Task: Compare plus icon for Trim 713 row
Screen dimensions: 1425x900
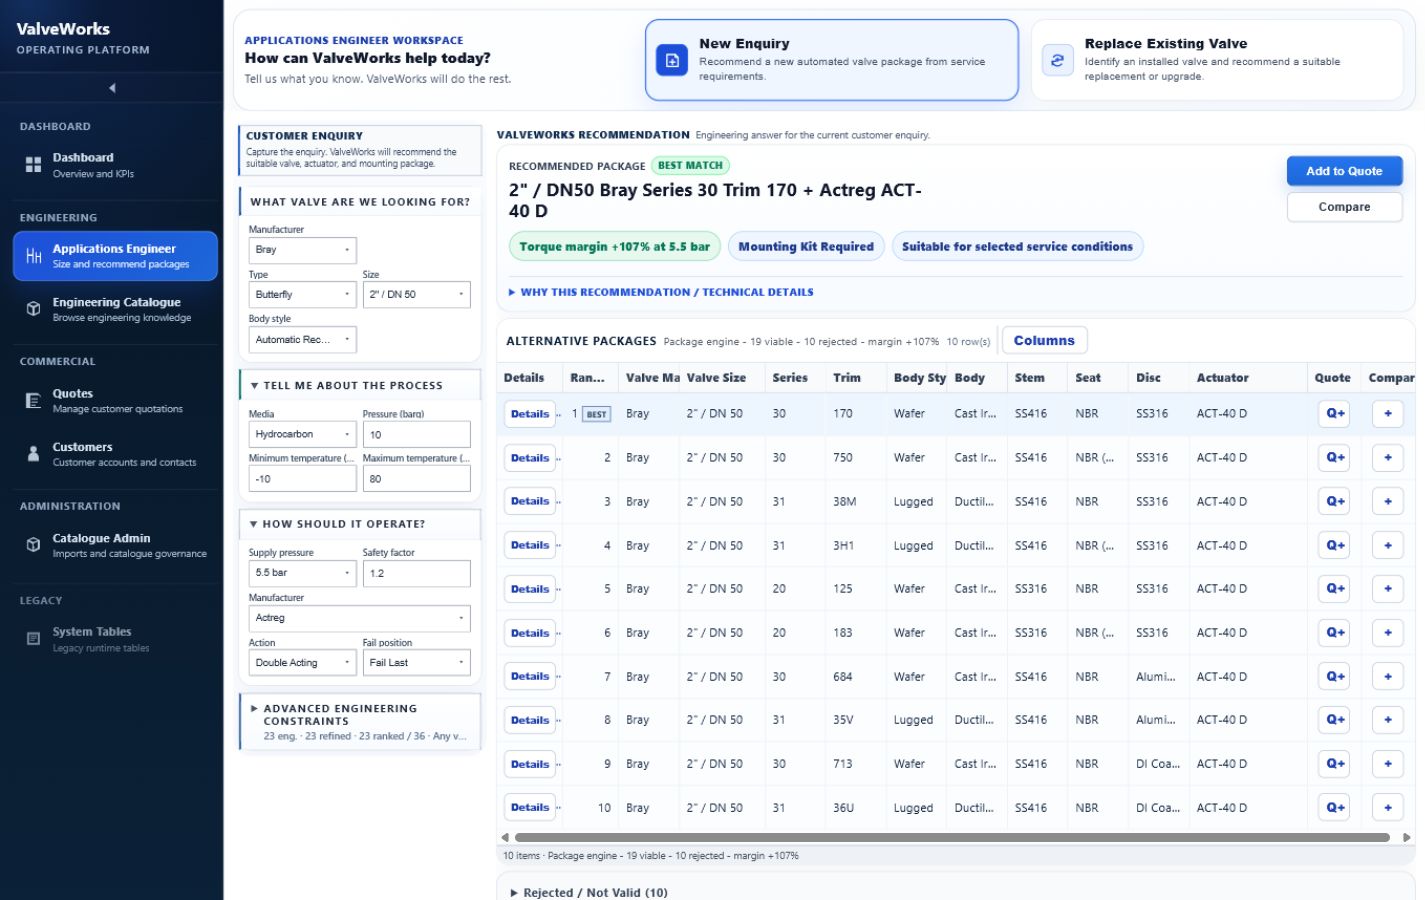Action: coord(1388,764)
